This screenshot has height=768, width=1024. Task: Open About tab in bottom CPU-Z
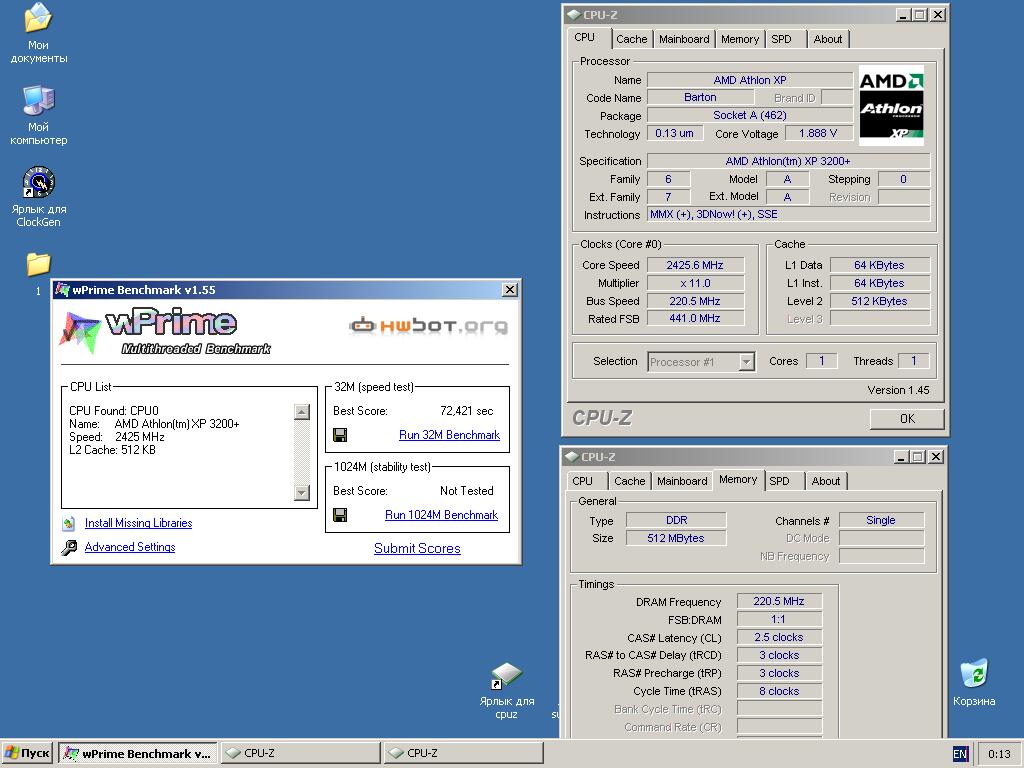point(825,481)
